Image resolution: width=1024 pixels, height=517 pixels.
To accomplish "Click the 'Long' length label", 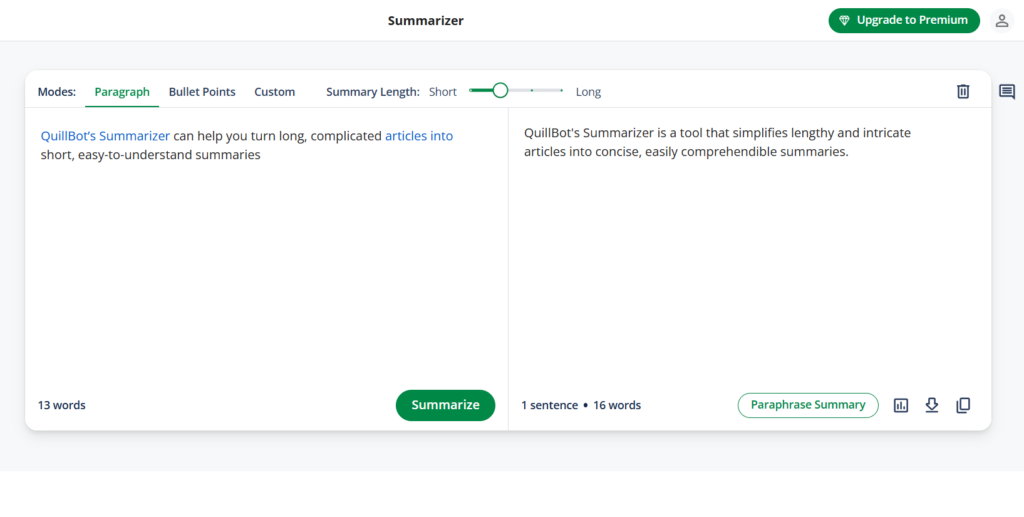I will [588, 92].
